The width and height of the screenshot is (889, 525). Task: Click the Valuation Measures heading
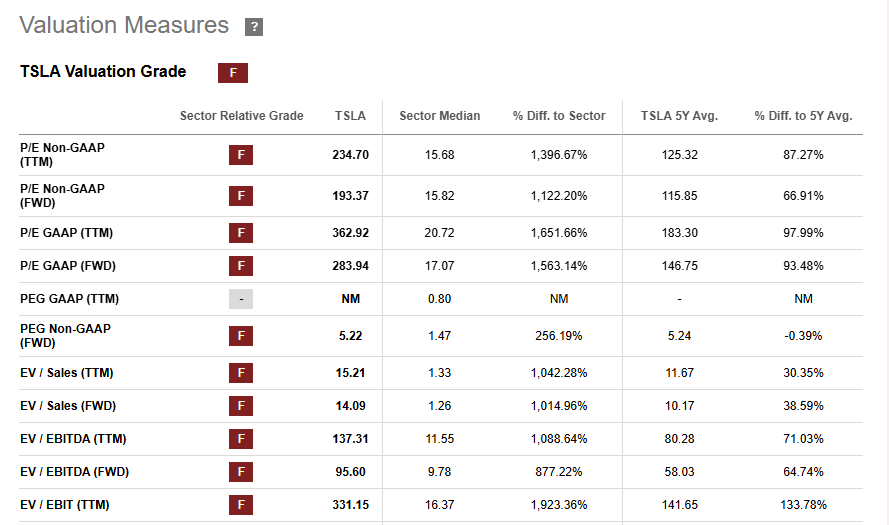[124, 26]
